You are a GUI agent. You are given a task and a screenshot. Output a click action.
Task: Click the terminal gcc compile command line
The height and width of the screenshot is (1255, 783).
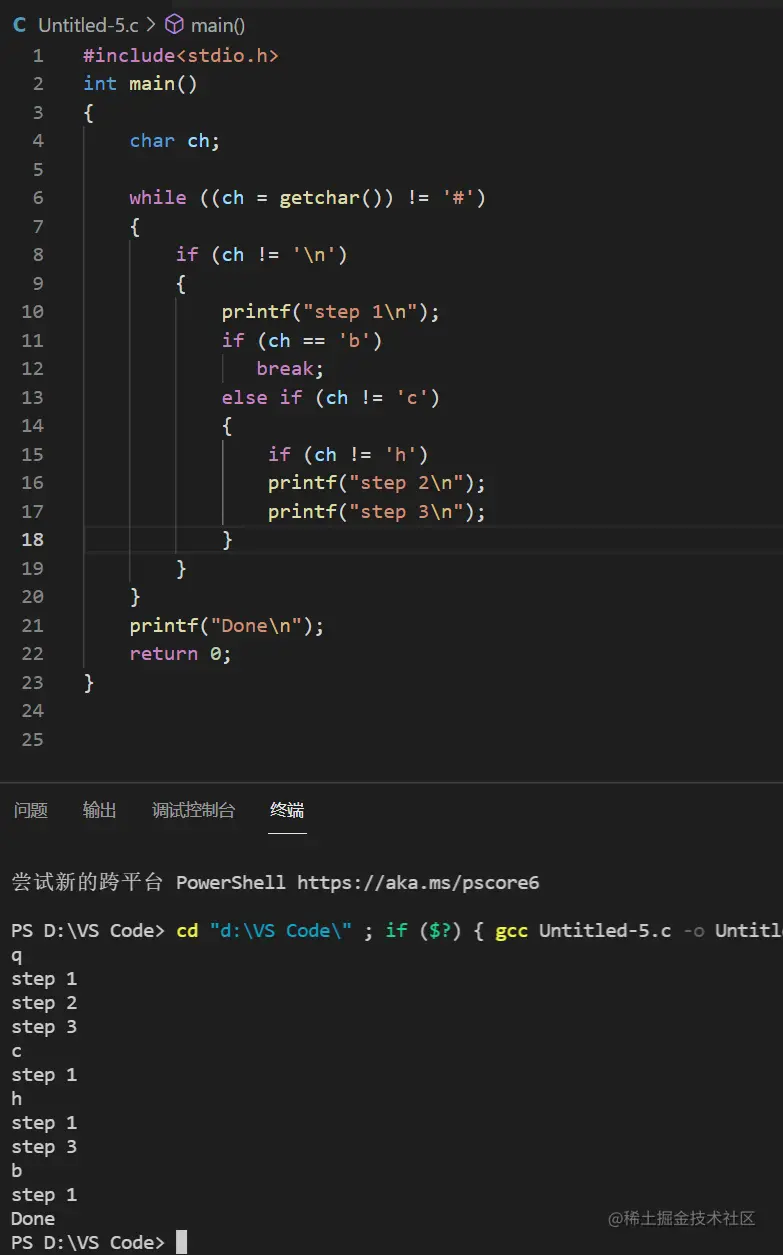click(x=397, y=931)
